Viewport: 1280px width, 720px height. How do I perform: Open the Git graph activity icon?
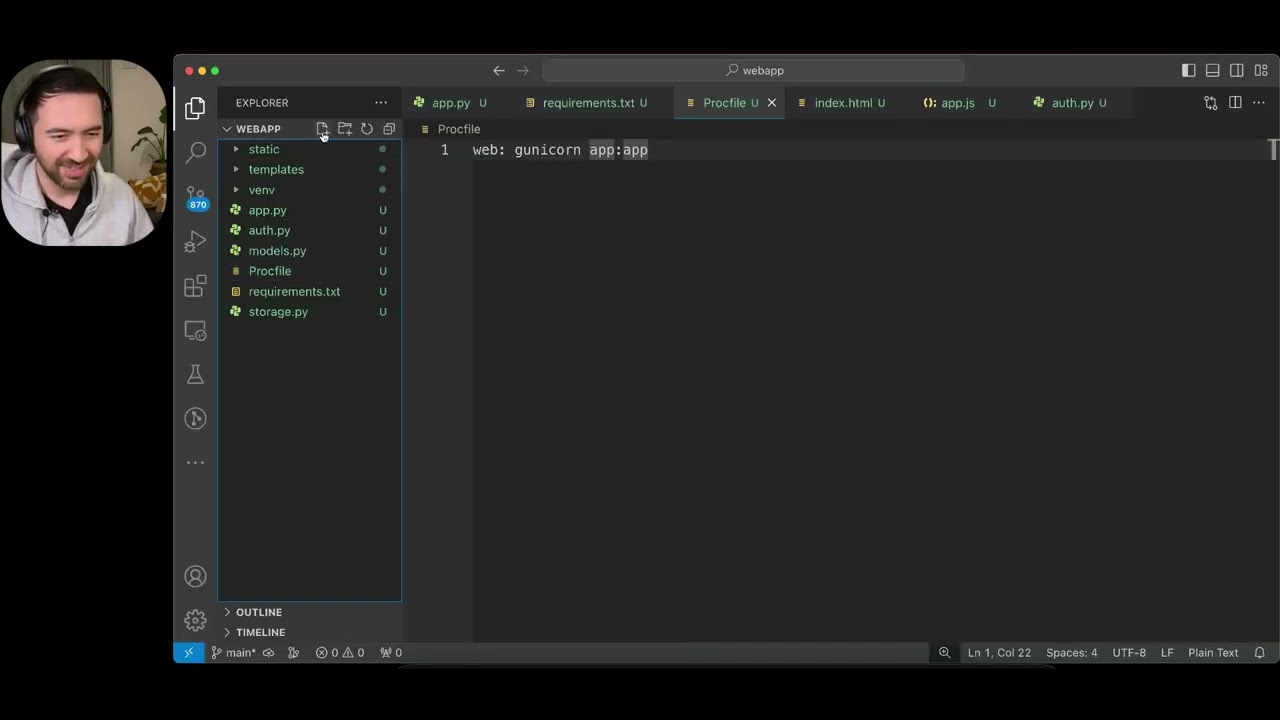(x=195, y=418)
